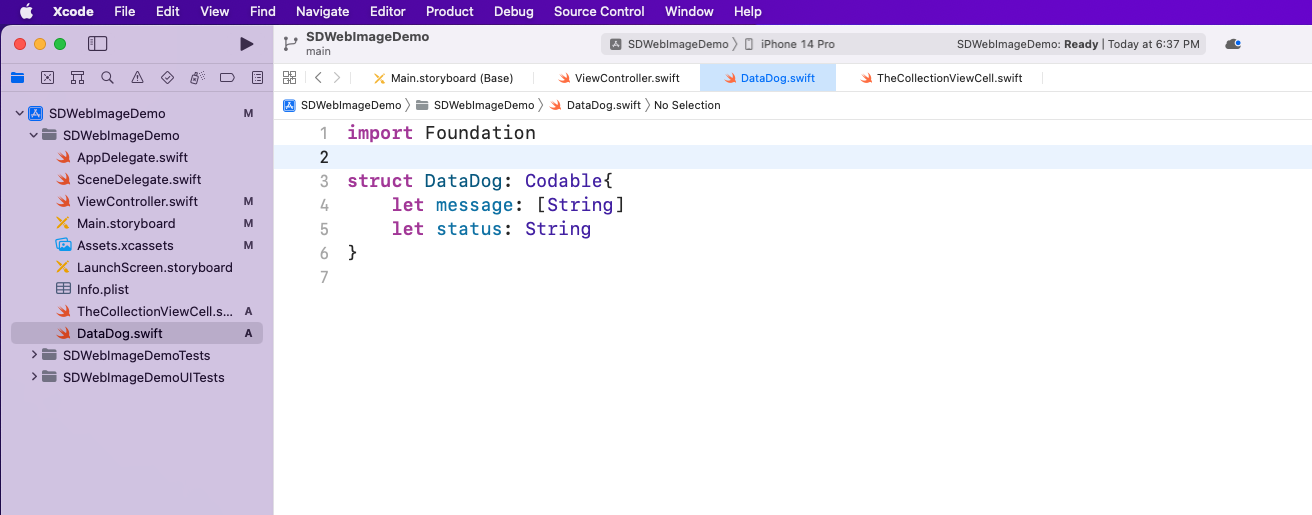Image resolution: width=1312 pixels, height=515 pixels.
Task: Click the 'Codable' protocol in code
Action: click(564, 181)
